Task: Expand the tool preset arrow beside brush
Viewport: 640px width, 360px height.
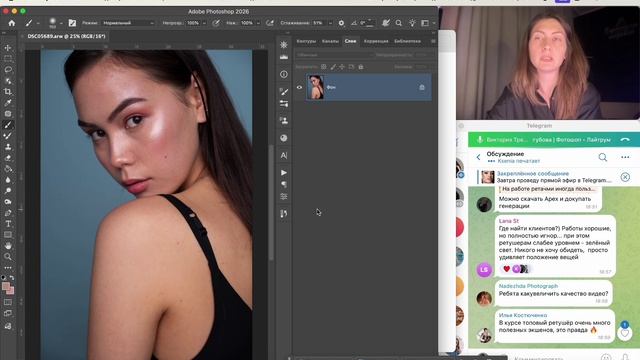Action: 38,24
